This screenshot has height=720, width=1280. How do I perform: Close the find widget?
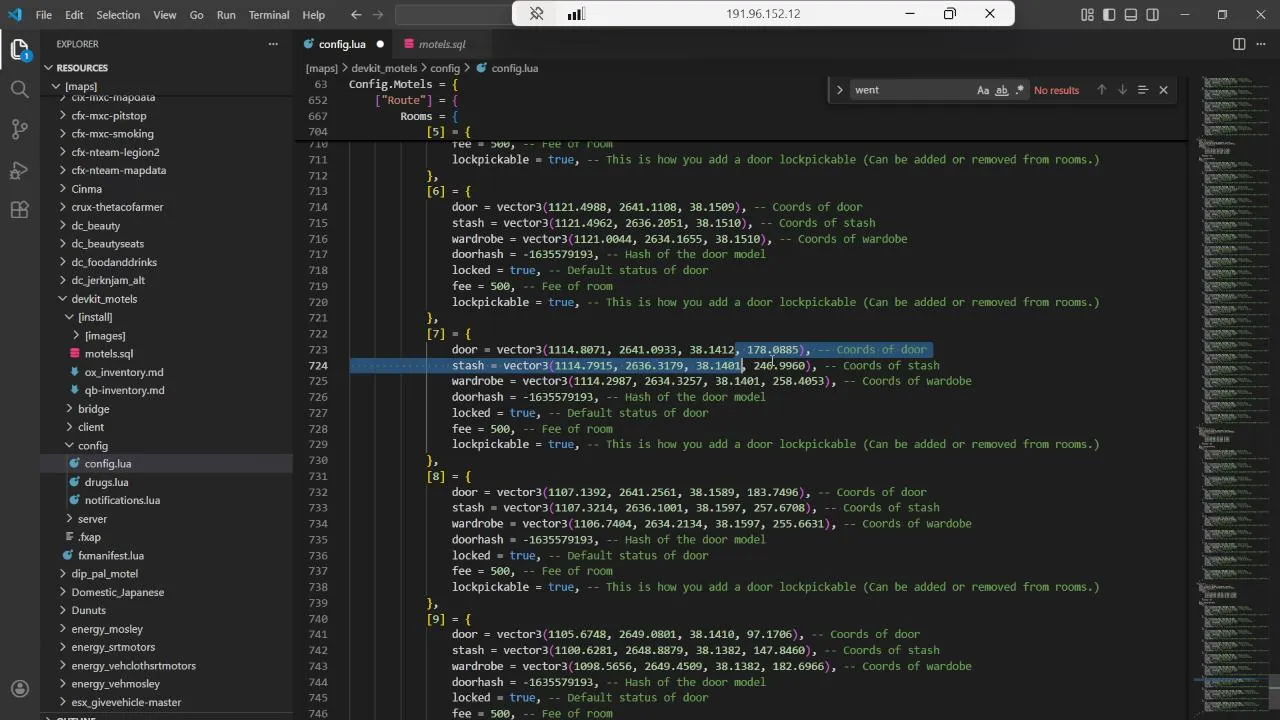(x=1163, y=90)
